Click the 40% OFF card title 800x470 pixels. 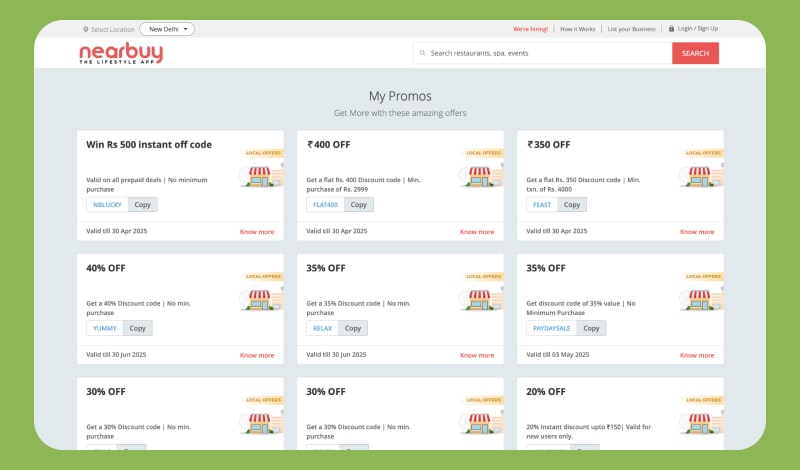tap(106, 268)
